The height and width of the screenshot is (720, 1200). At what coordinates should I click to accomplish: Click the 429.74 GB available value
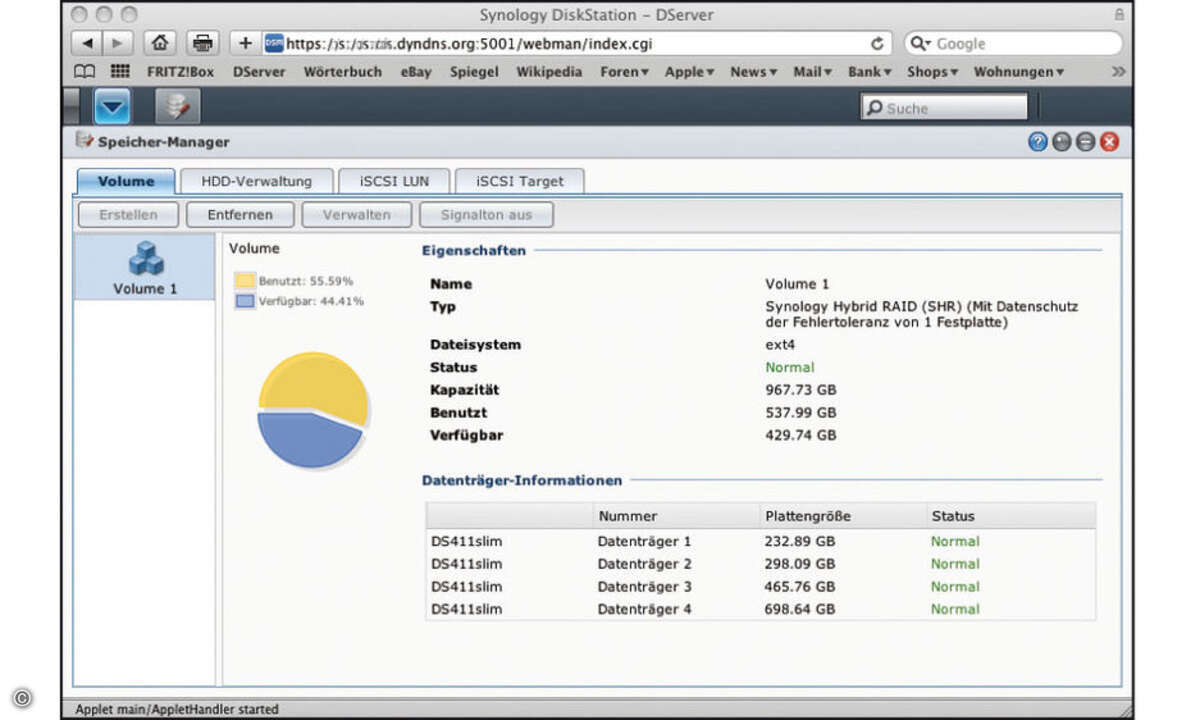[801, 435]
